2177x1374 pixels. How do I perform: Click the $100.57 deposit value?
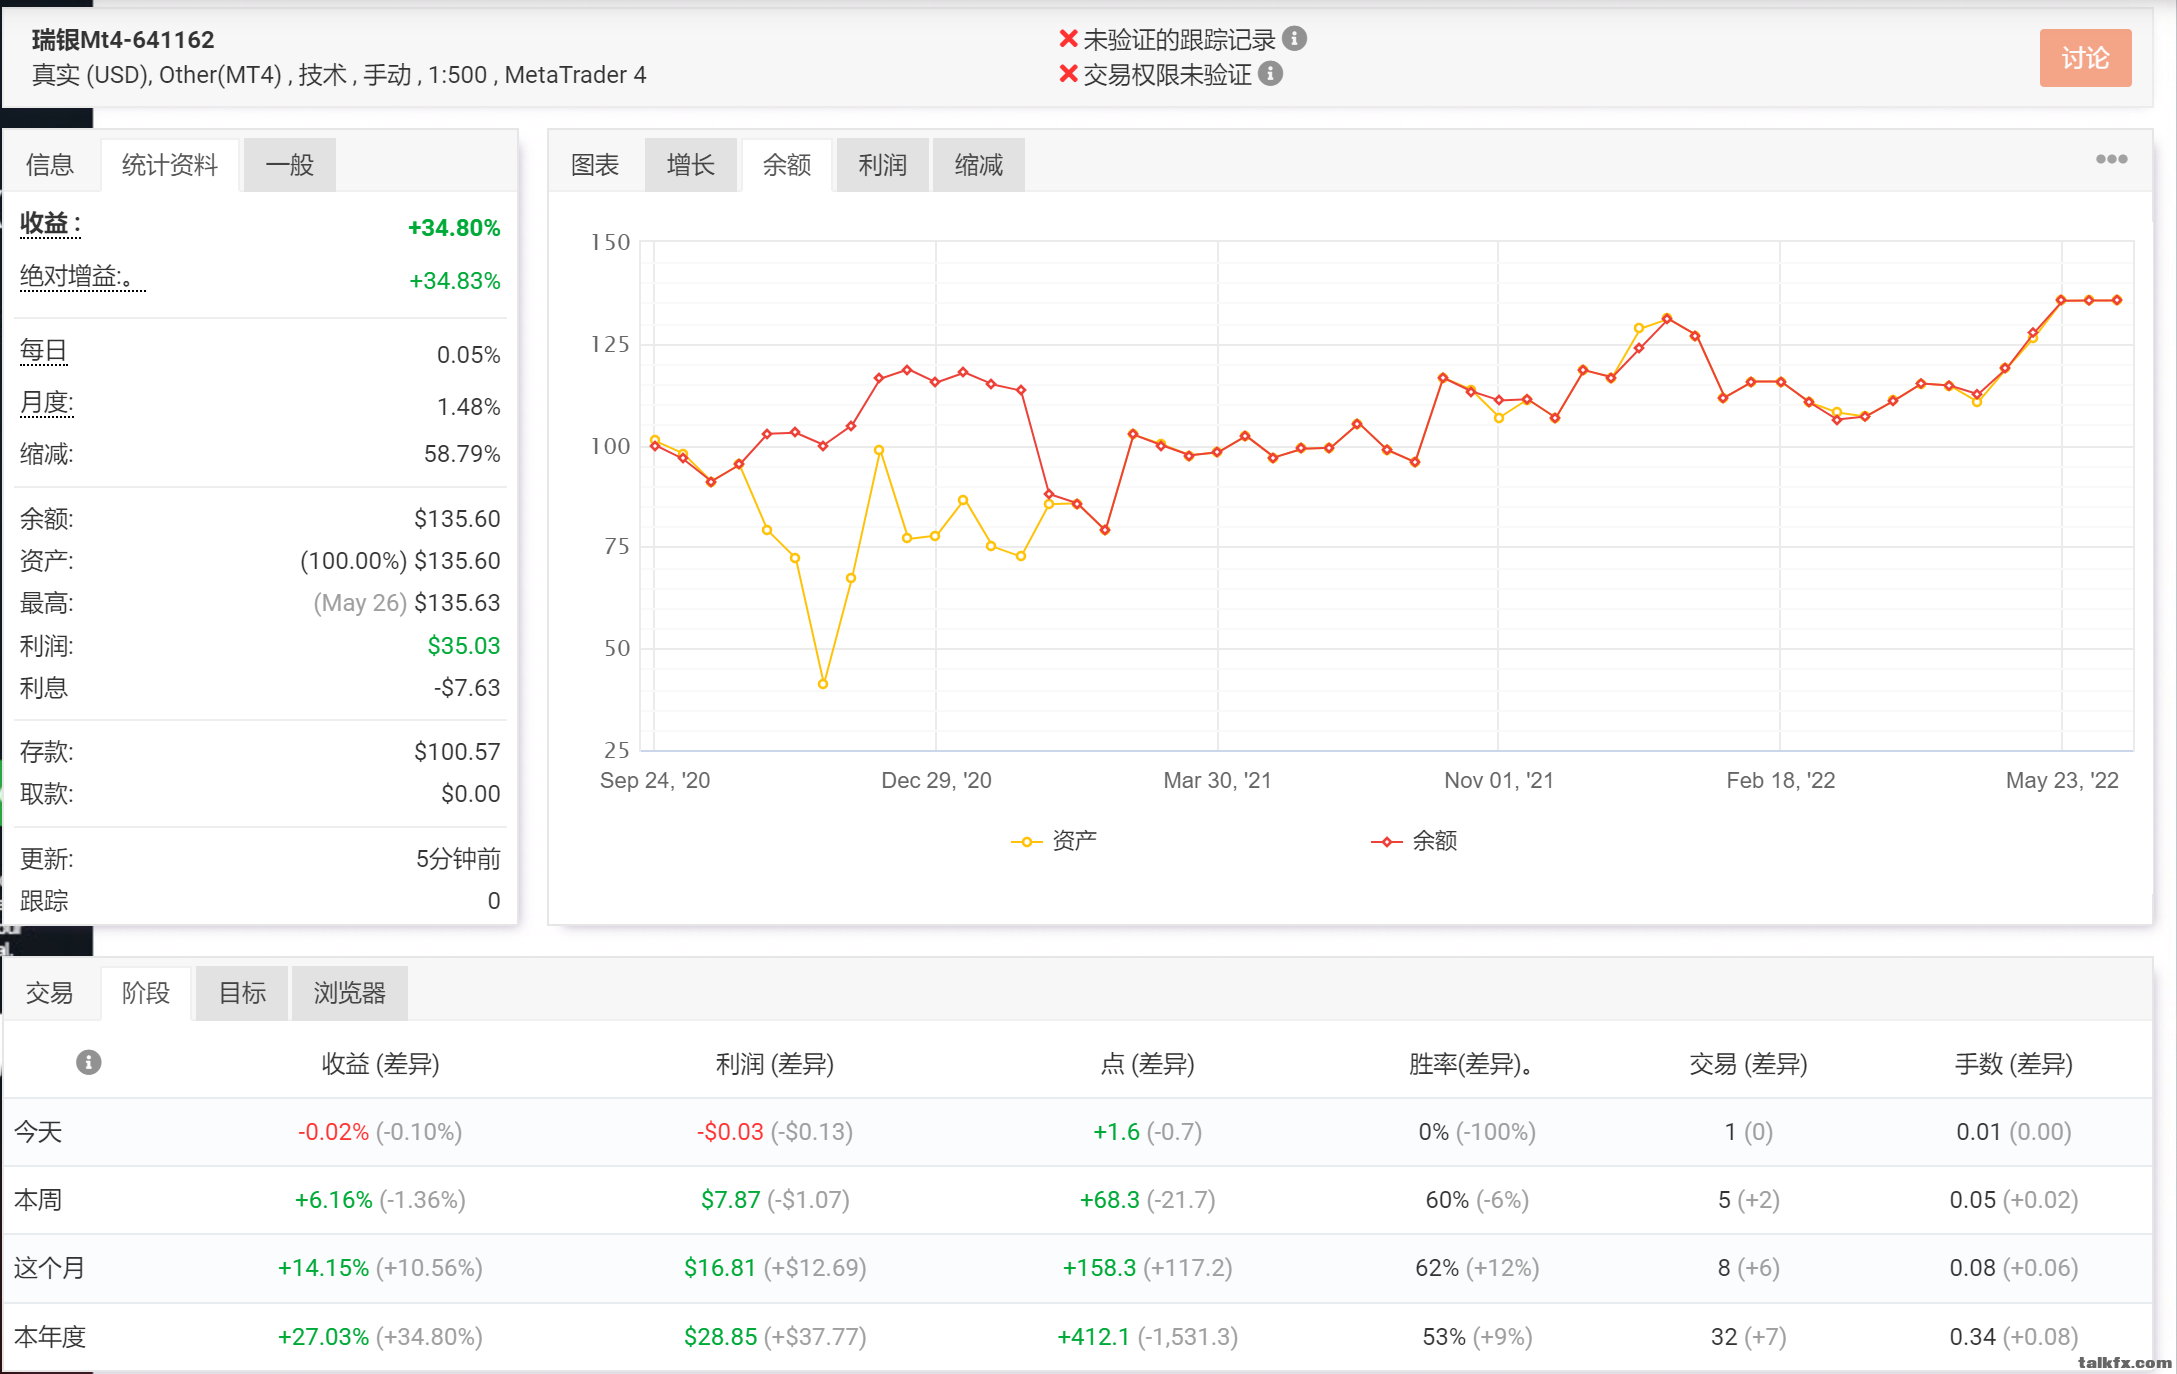coord(457,752)
